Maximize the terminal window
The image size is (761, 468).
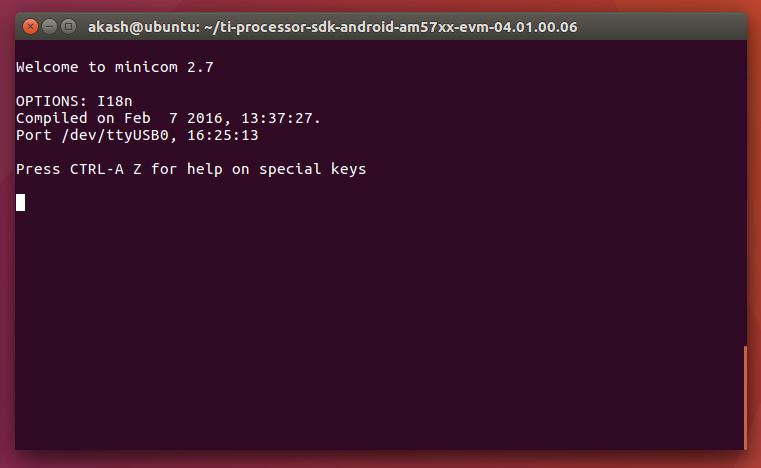(x=68, y=27)
